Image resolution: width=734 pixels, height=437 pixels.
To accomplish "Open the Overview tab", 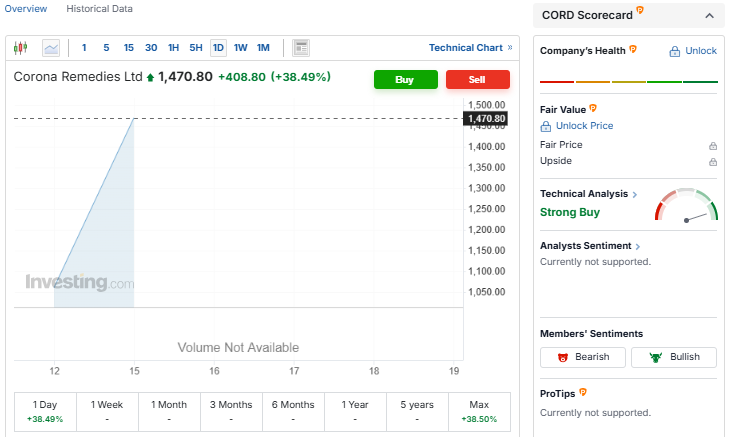I will (26, 8).
